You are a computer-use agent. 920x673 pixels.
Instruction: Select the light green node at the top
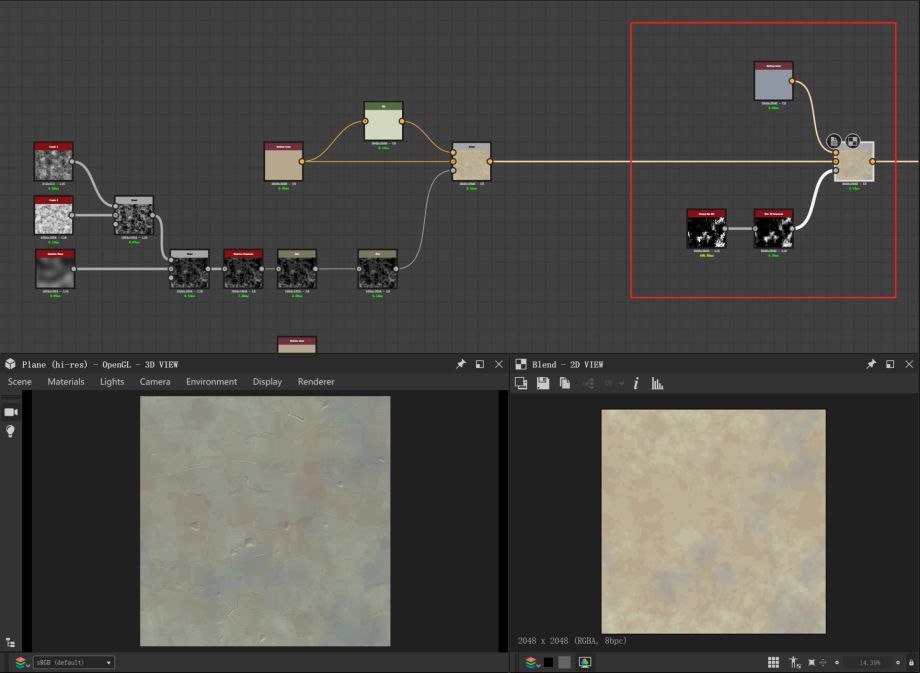coord(383,121)
